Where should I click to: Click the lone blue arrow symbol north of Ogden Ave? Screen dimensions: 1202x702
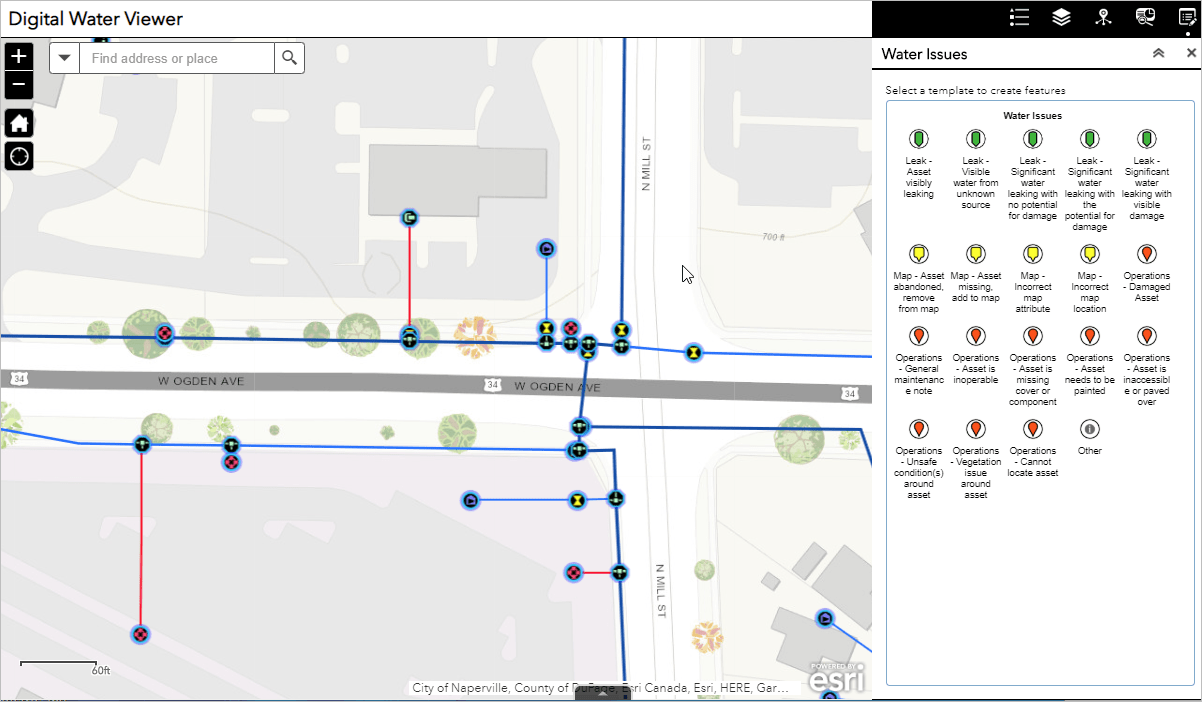(546, 248)
